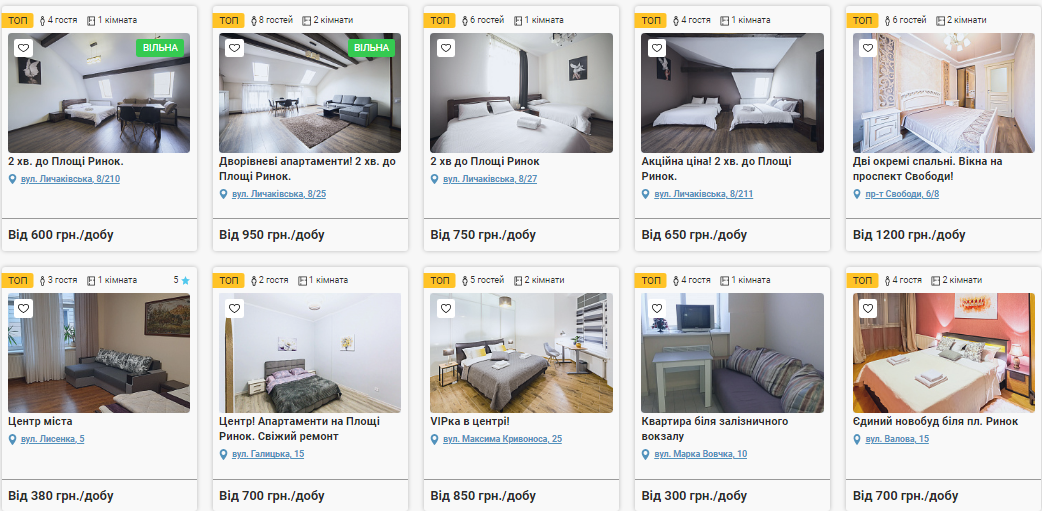1042x511 pixels.
Task: Open address link пр-т Свободи, 6/8
Action: click(902, 194)
